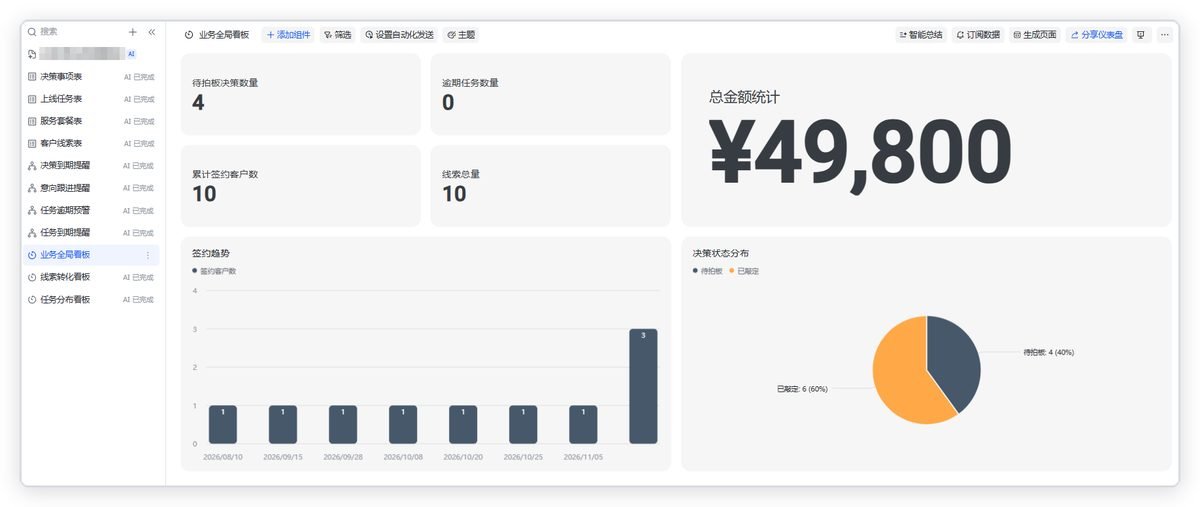Open more options for 业务全局看板 sidebar row
Screen dimensions: 1200x507
point(148,255)
